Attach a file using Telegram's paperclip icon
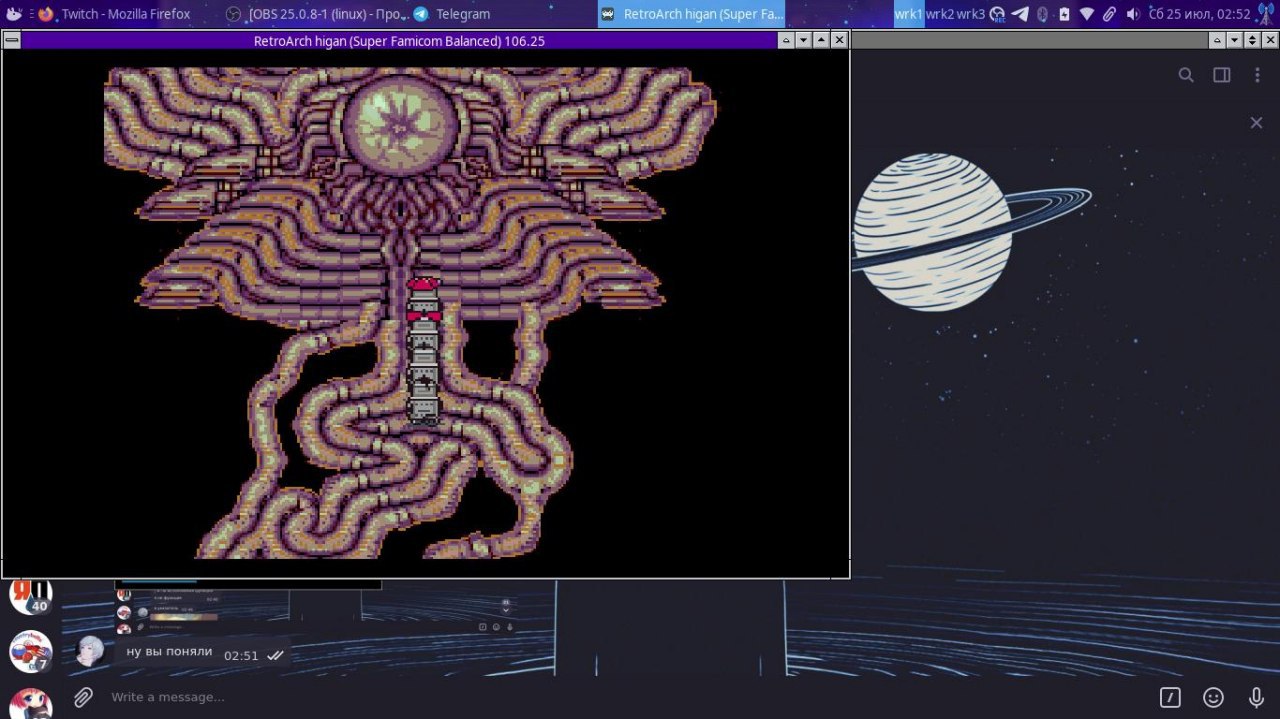This screenshot has height=719, width=1280. [x=83, y=697]
